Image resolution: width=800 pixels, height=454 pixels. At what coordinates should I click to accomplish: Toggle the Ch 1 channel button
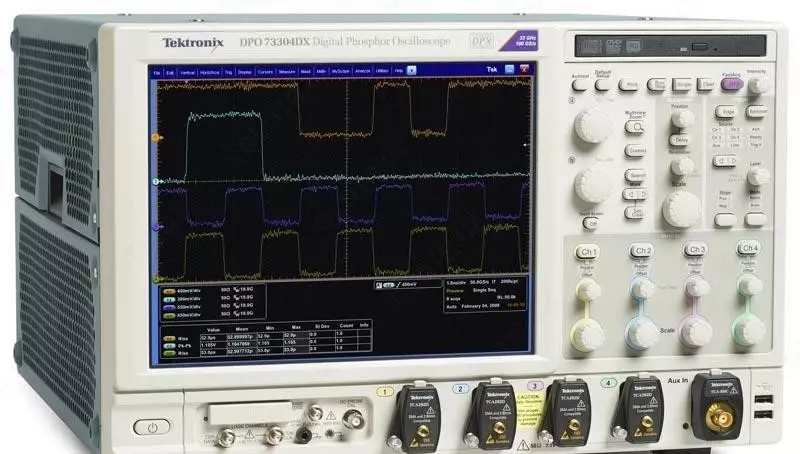click(x=588, y=251)
